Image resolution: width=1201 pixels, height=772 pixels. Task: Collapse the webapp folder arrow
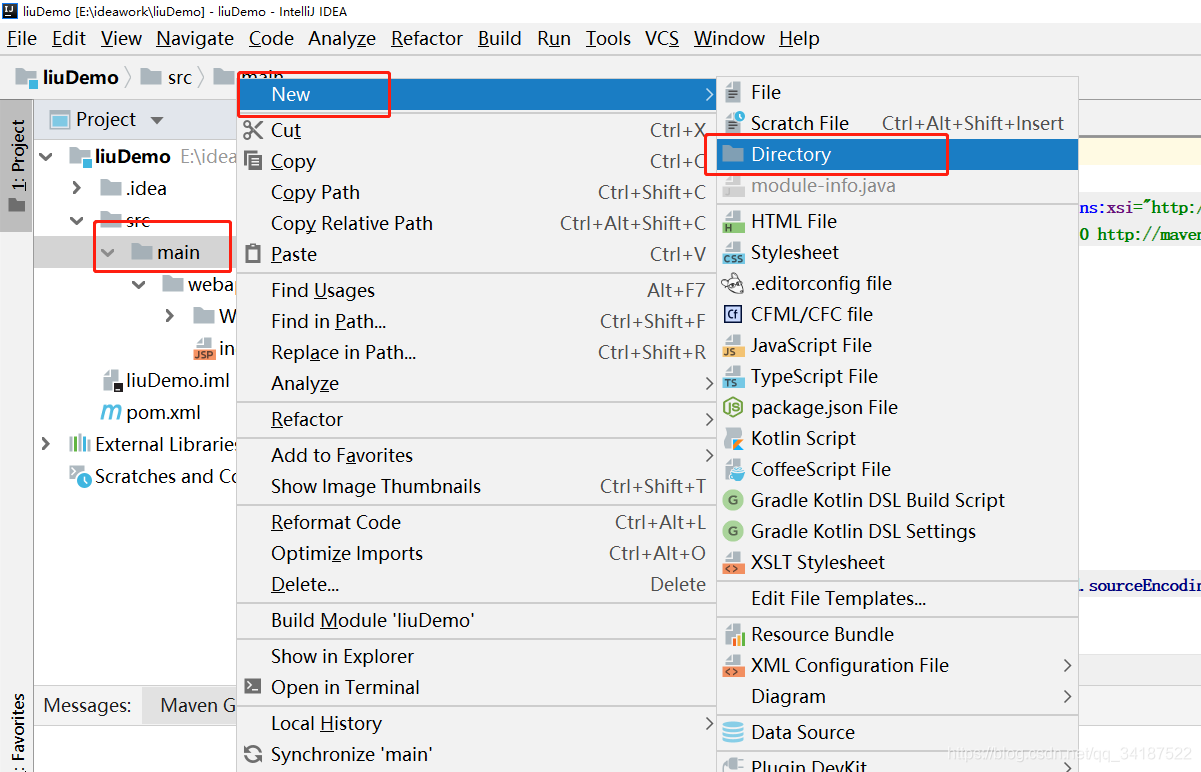point(139,285)
